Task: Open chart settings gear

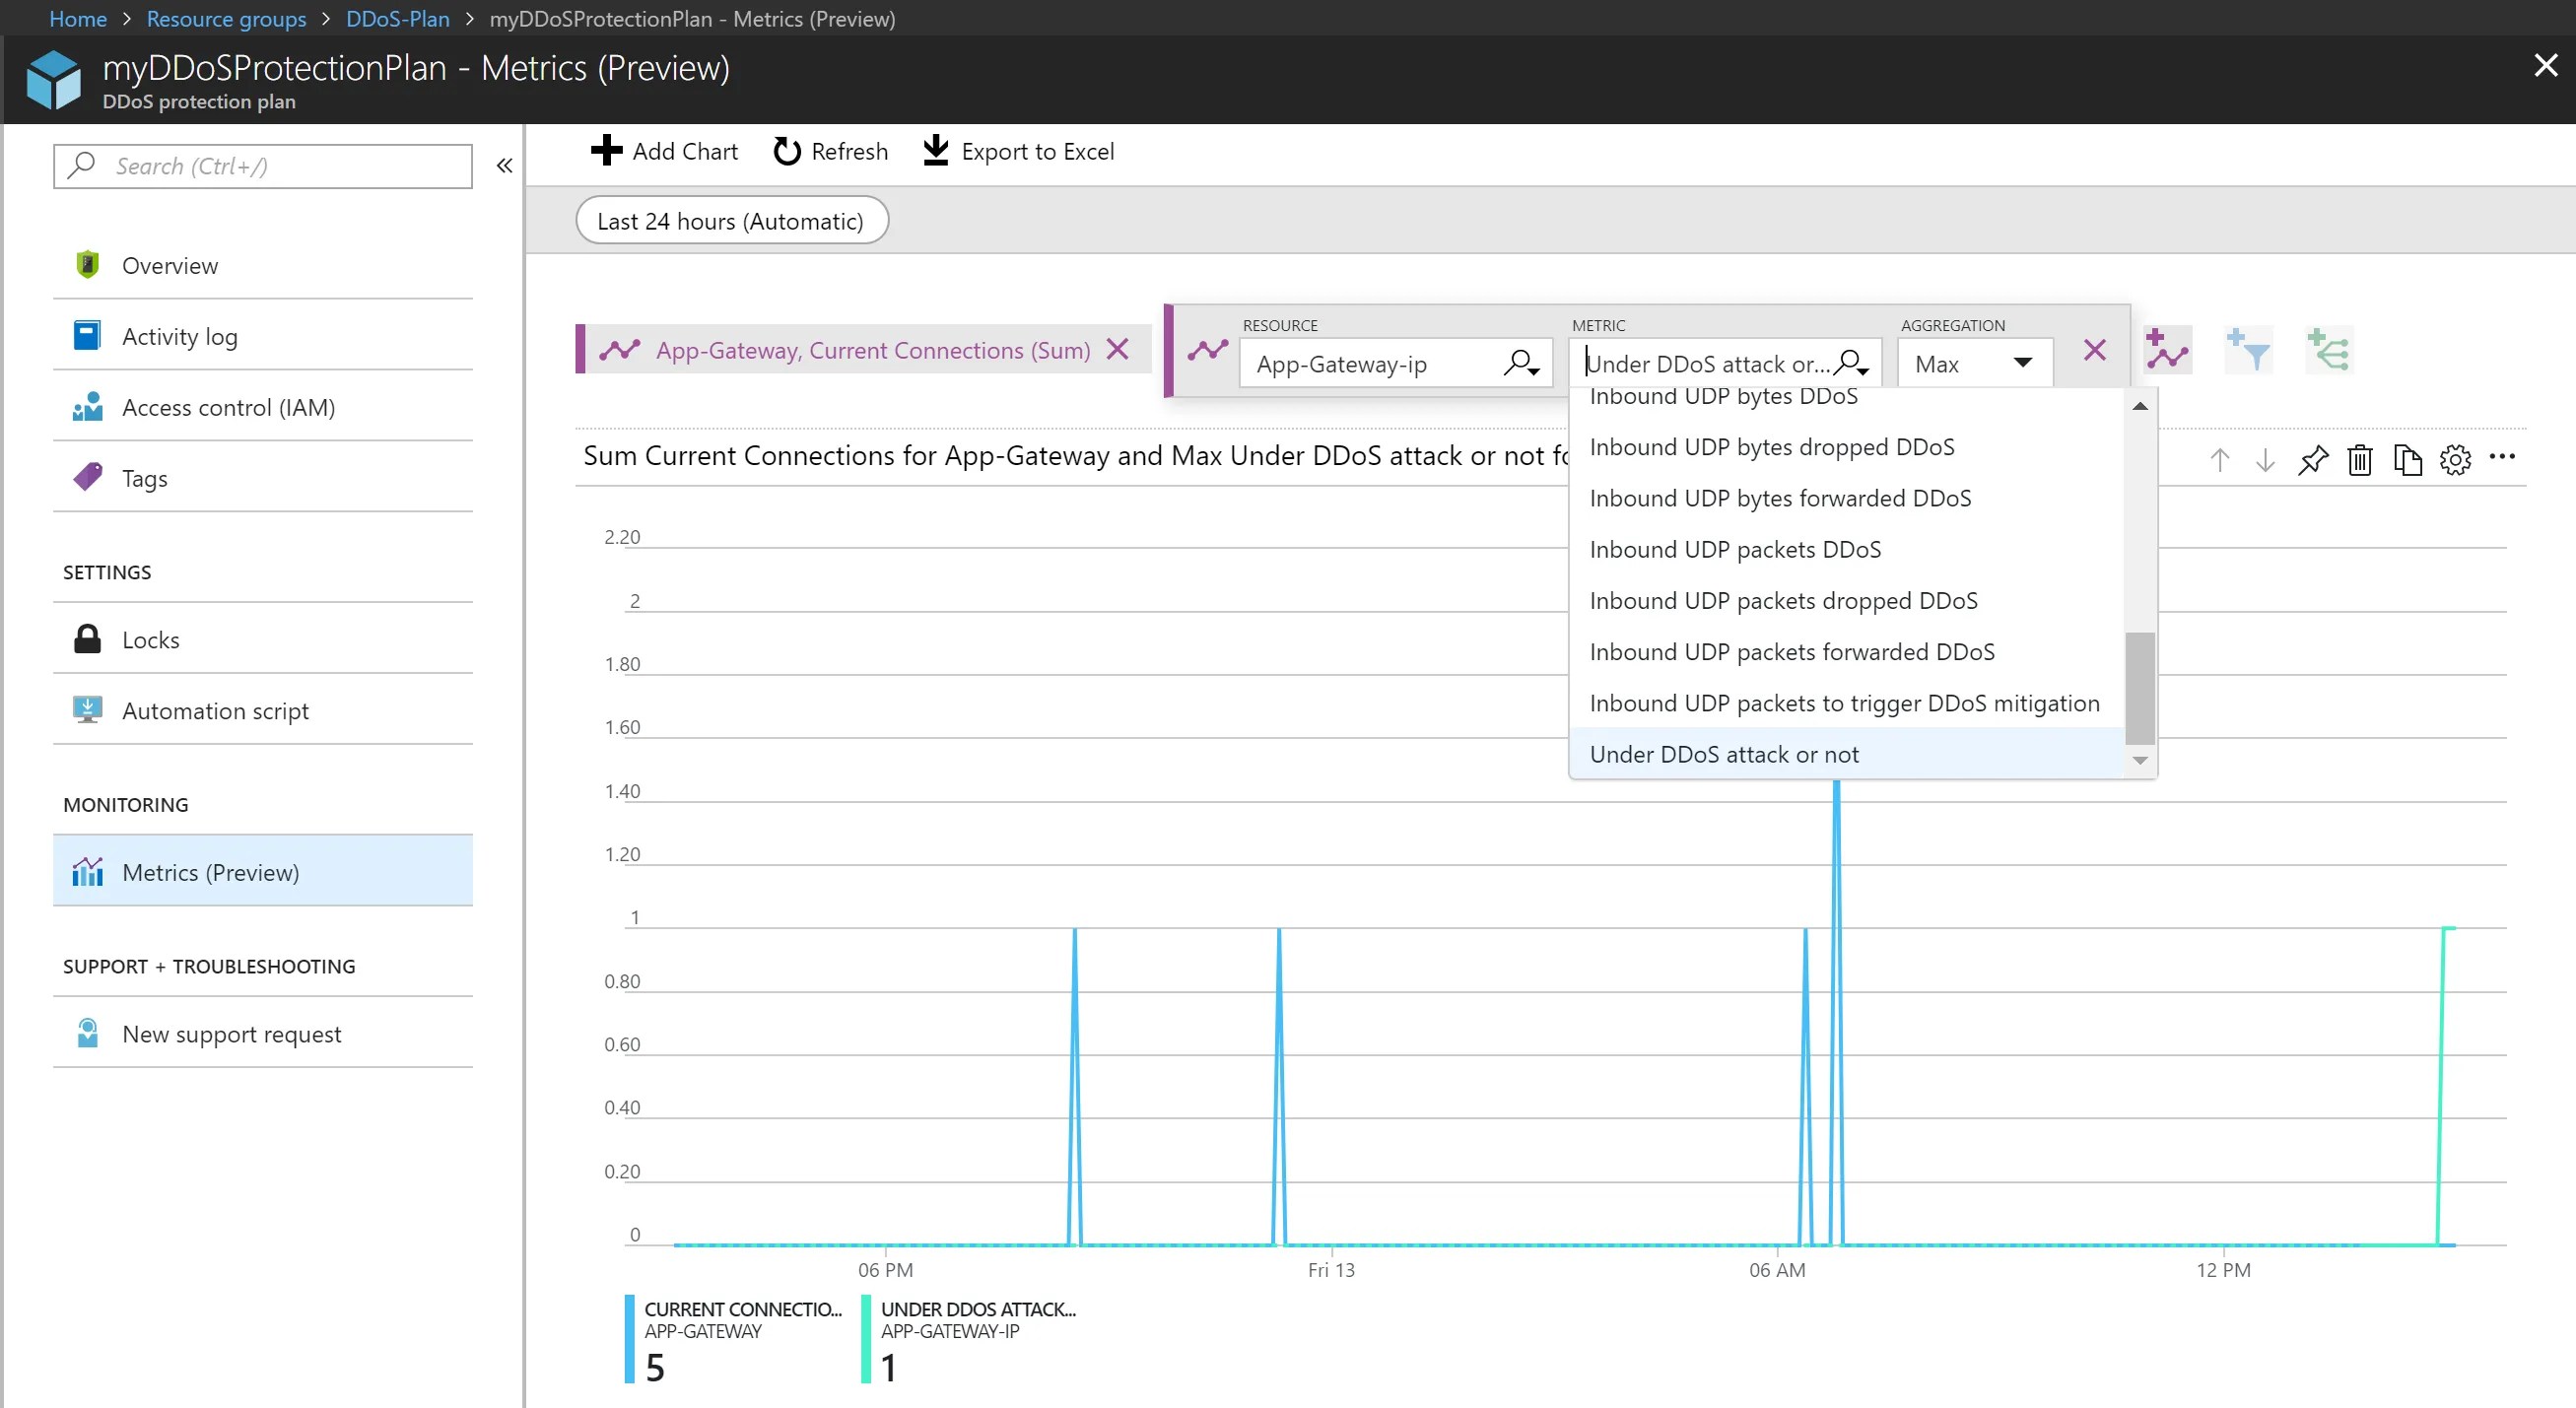Action: pyautogui.click(x=2455, y=459)
